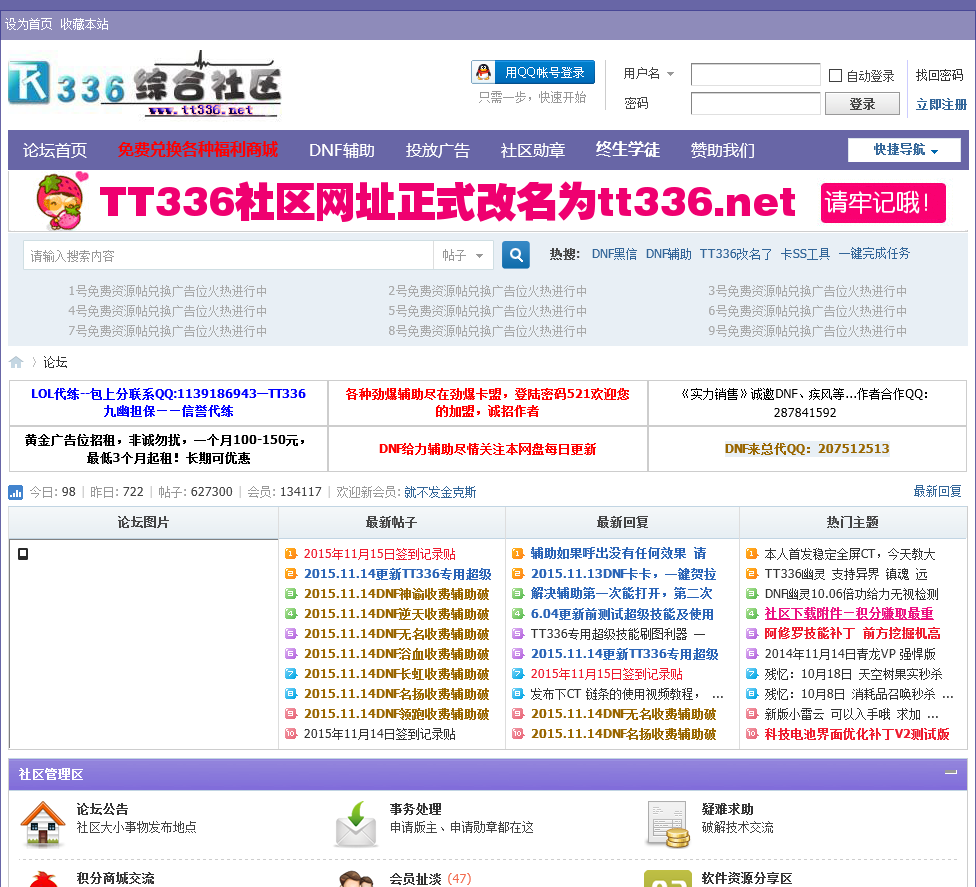Click 5号免费资源帖兑换广告位 link

tap(487, 311)
